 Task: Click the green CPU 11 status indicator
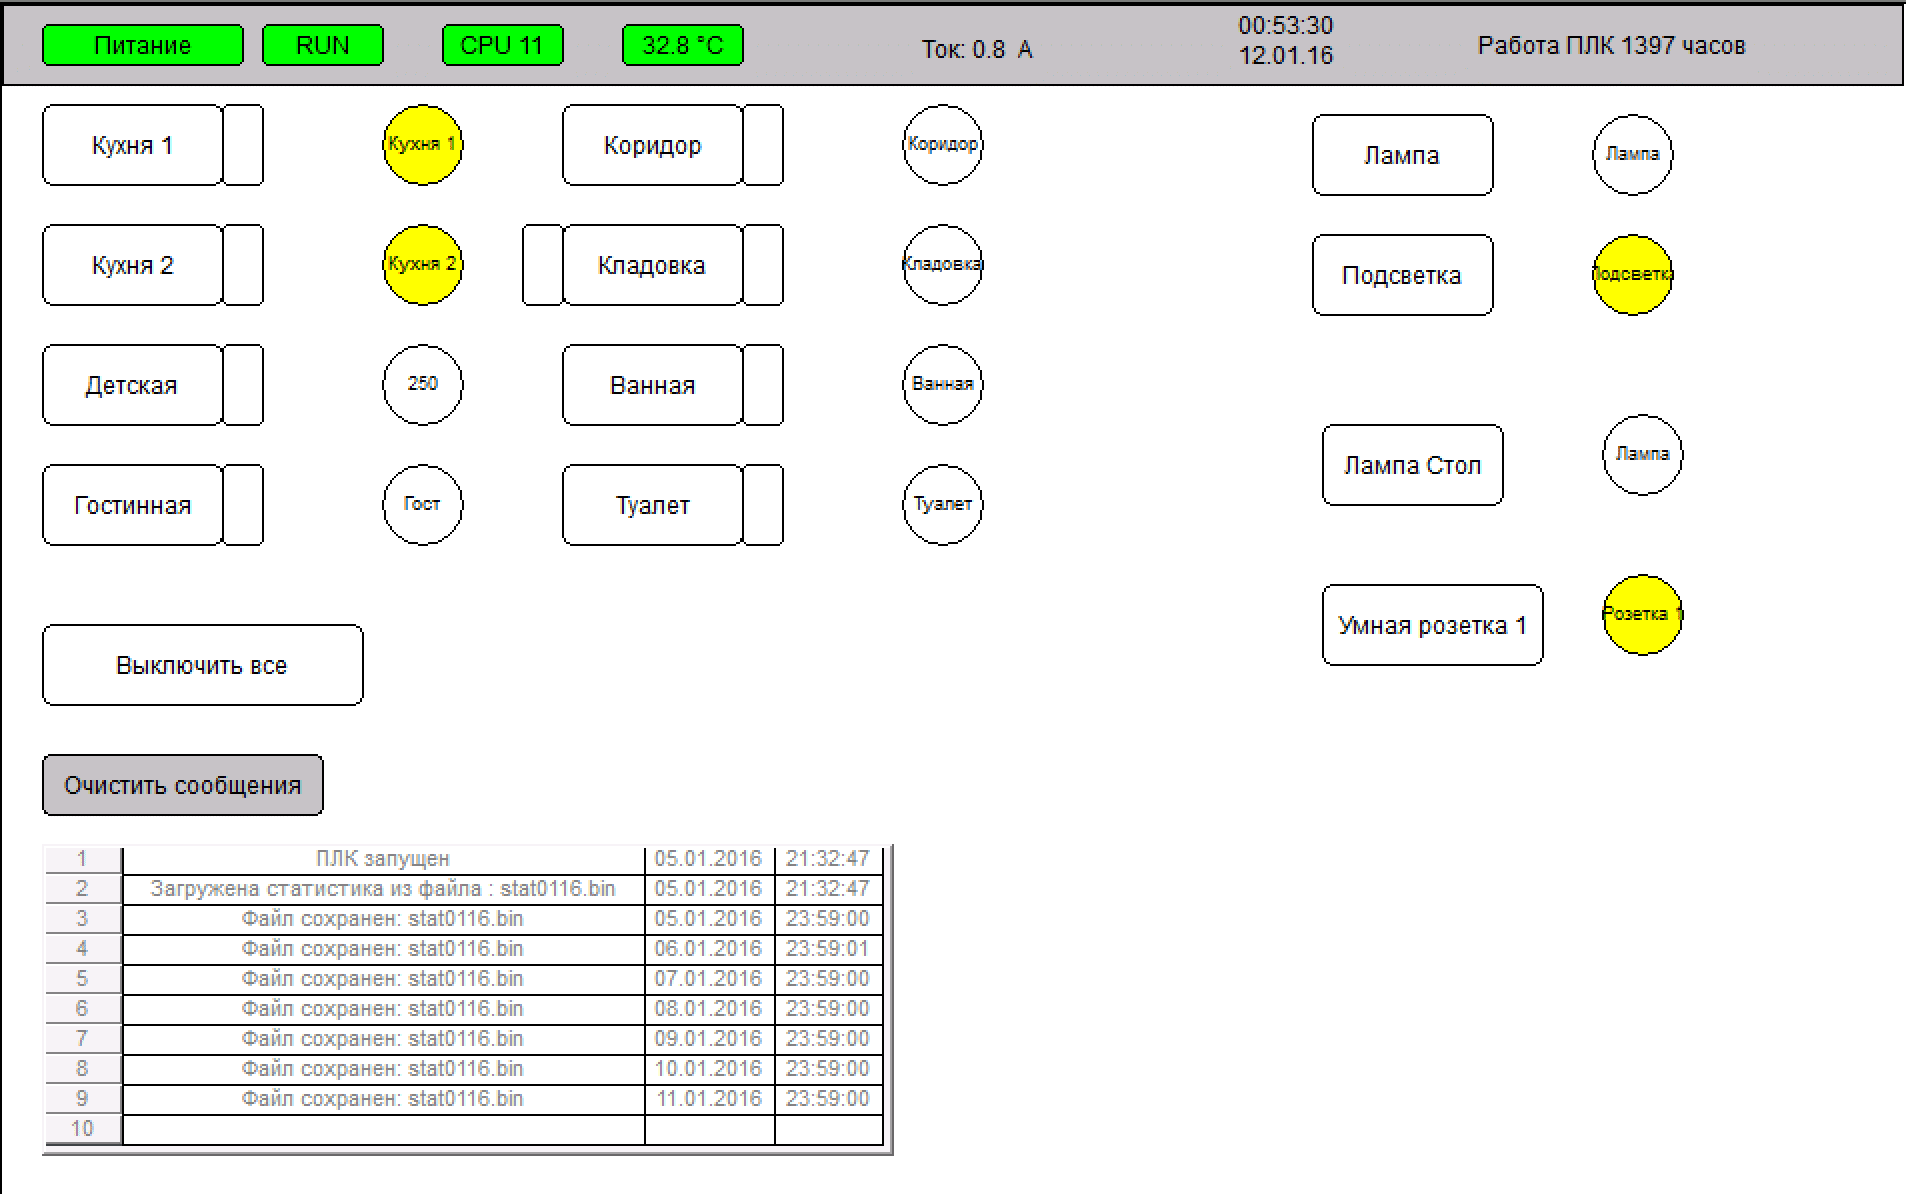click(502, 45)
